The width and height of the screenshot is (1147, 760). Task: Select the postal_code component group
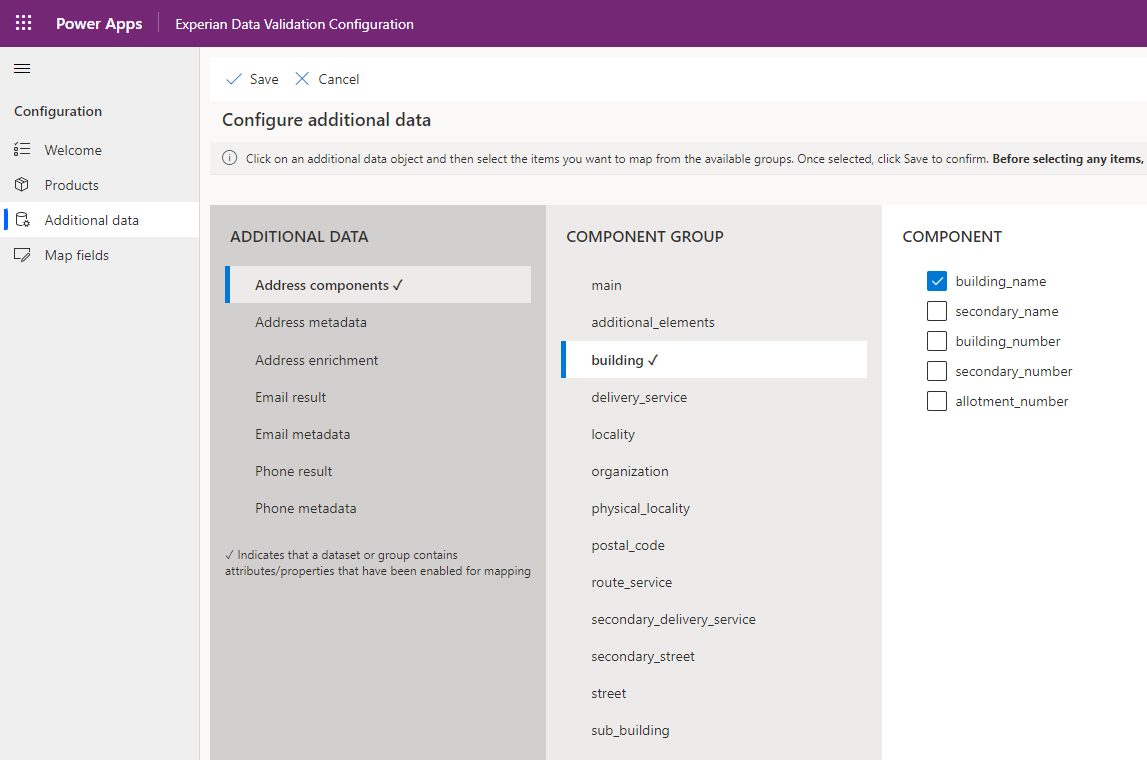pyautogui.click(x=628, y=545)
